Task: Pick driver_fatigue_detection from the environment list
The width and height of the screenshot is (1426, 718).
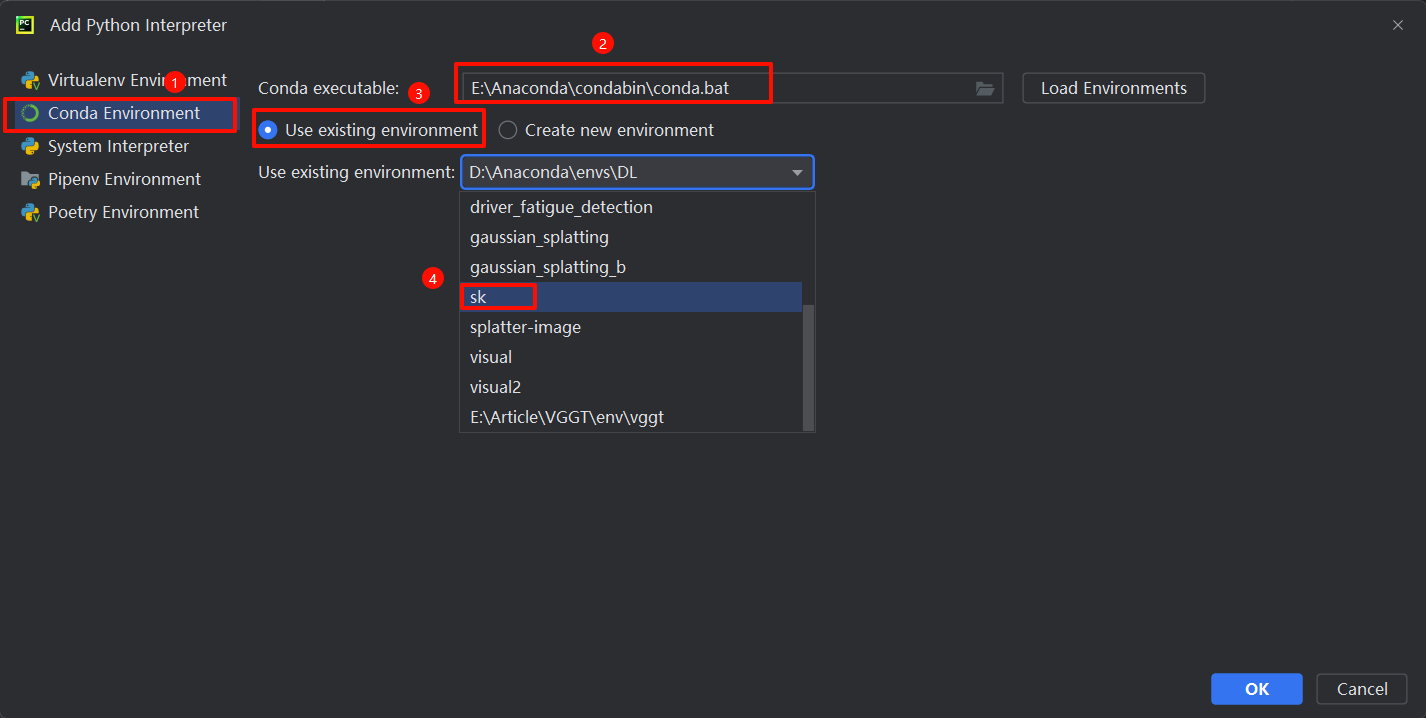Action: pos(631,207)
